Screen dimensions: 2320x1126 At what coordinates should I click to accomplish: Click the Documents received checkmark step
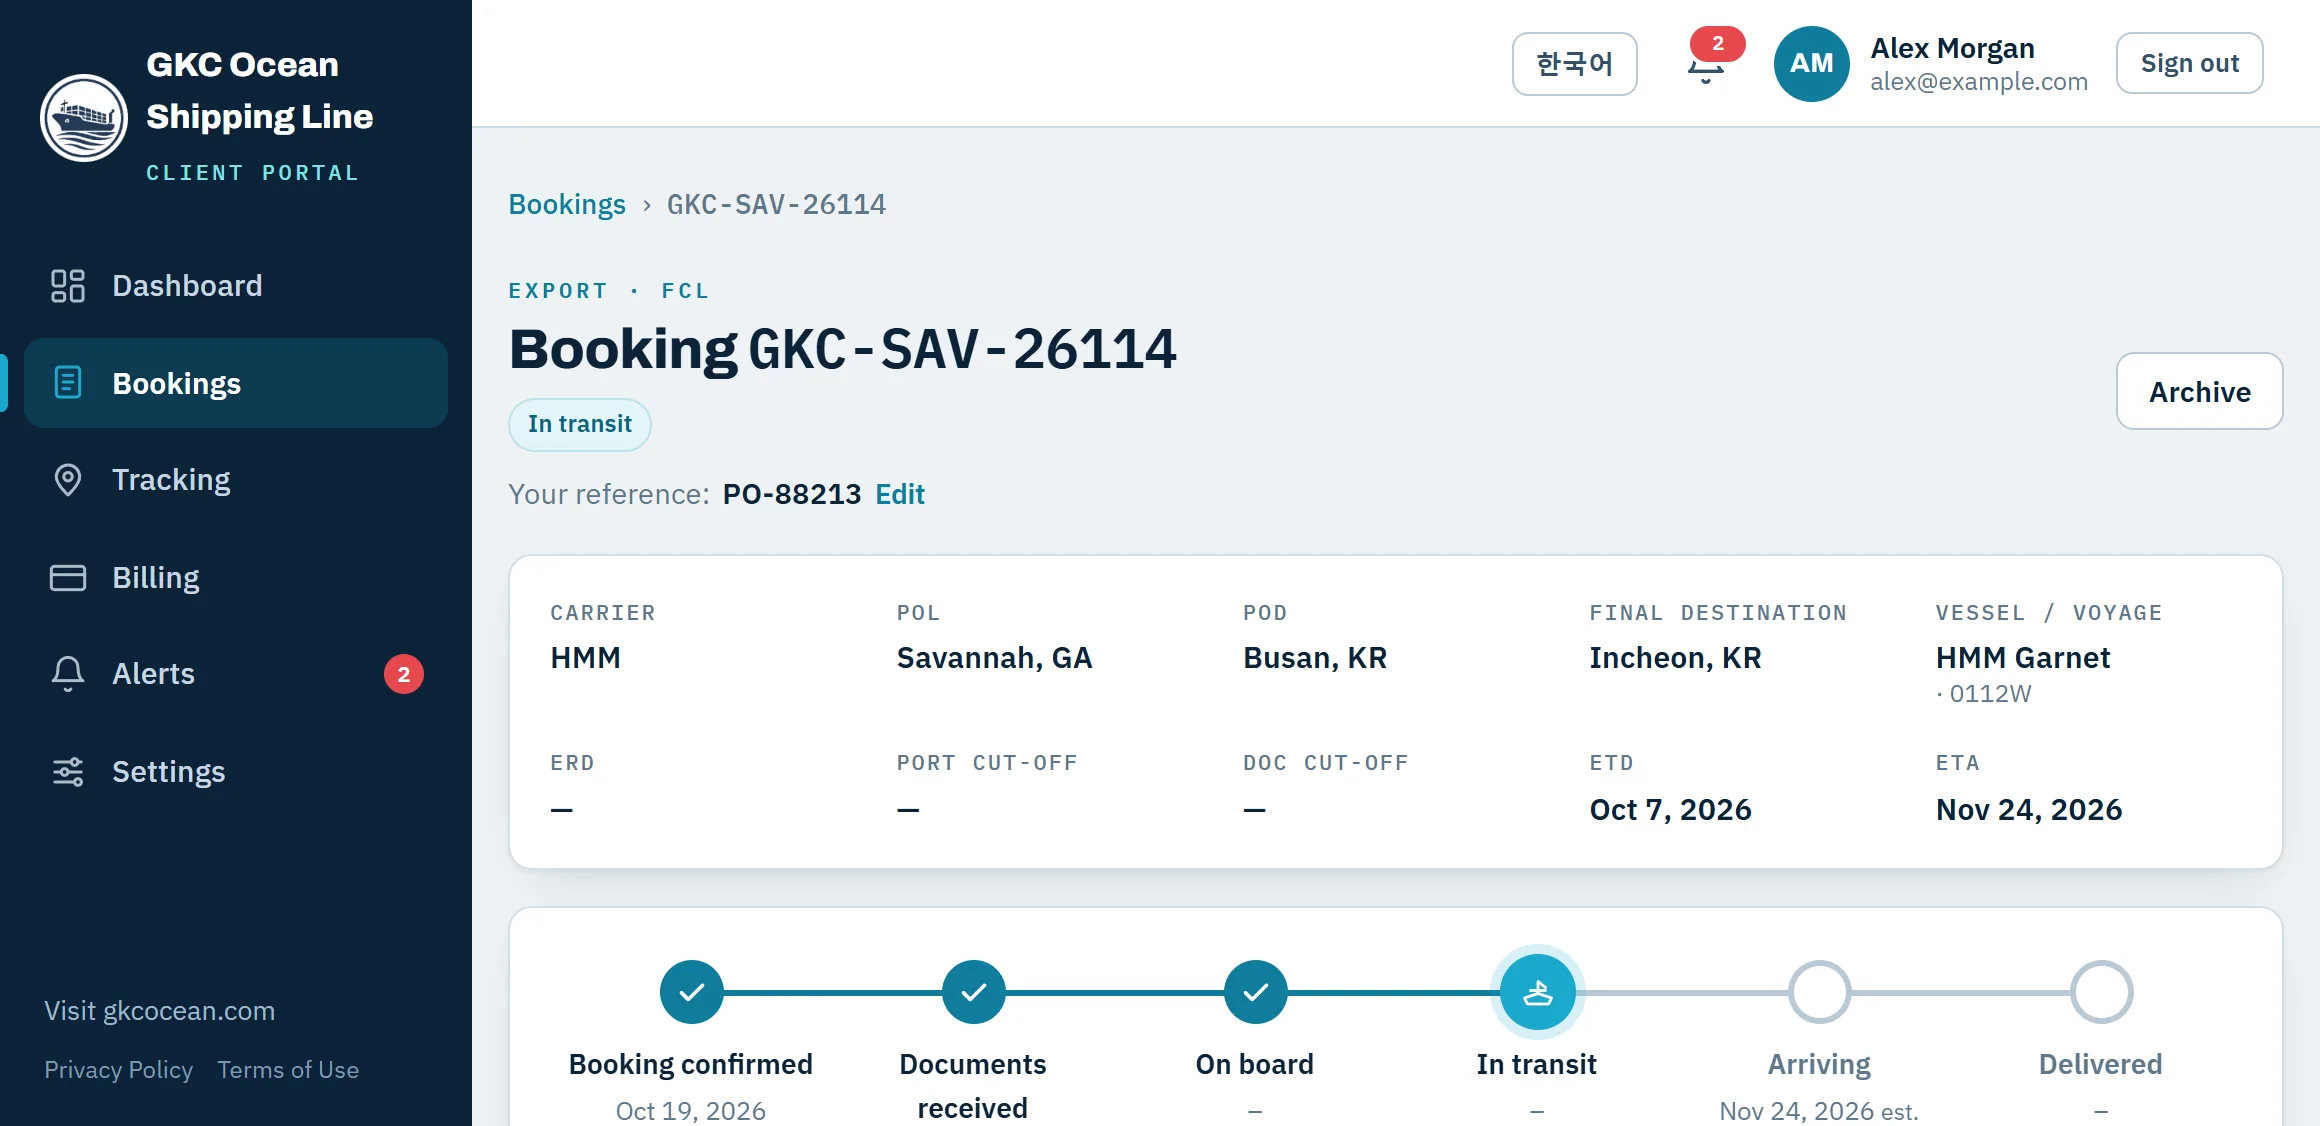click(x=973, y=992)
